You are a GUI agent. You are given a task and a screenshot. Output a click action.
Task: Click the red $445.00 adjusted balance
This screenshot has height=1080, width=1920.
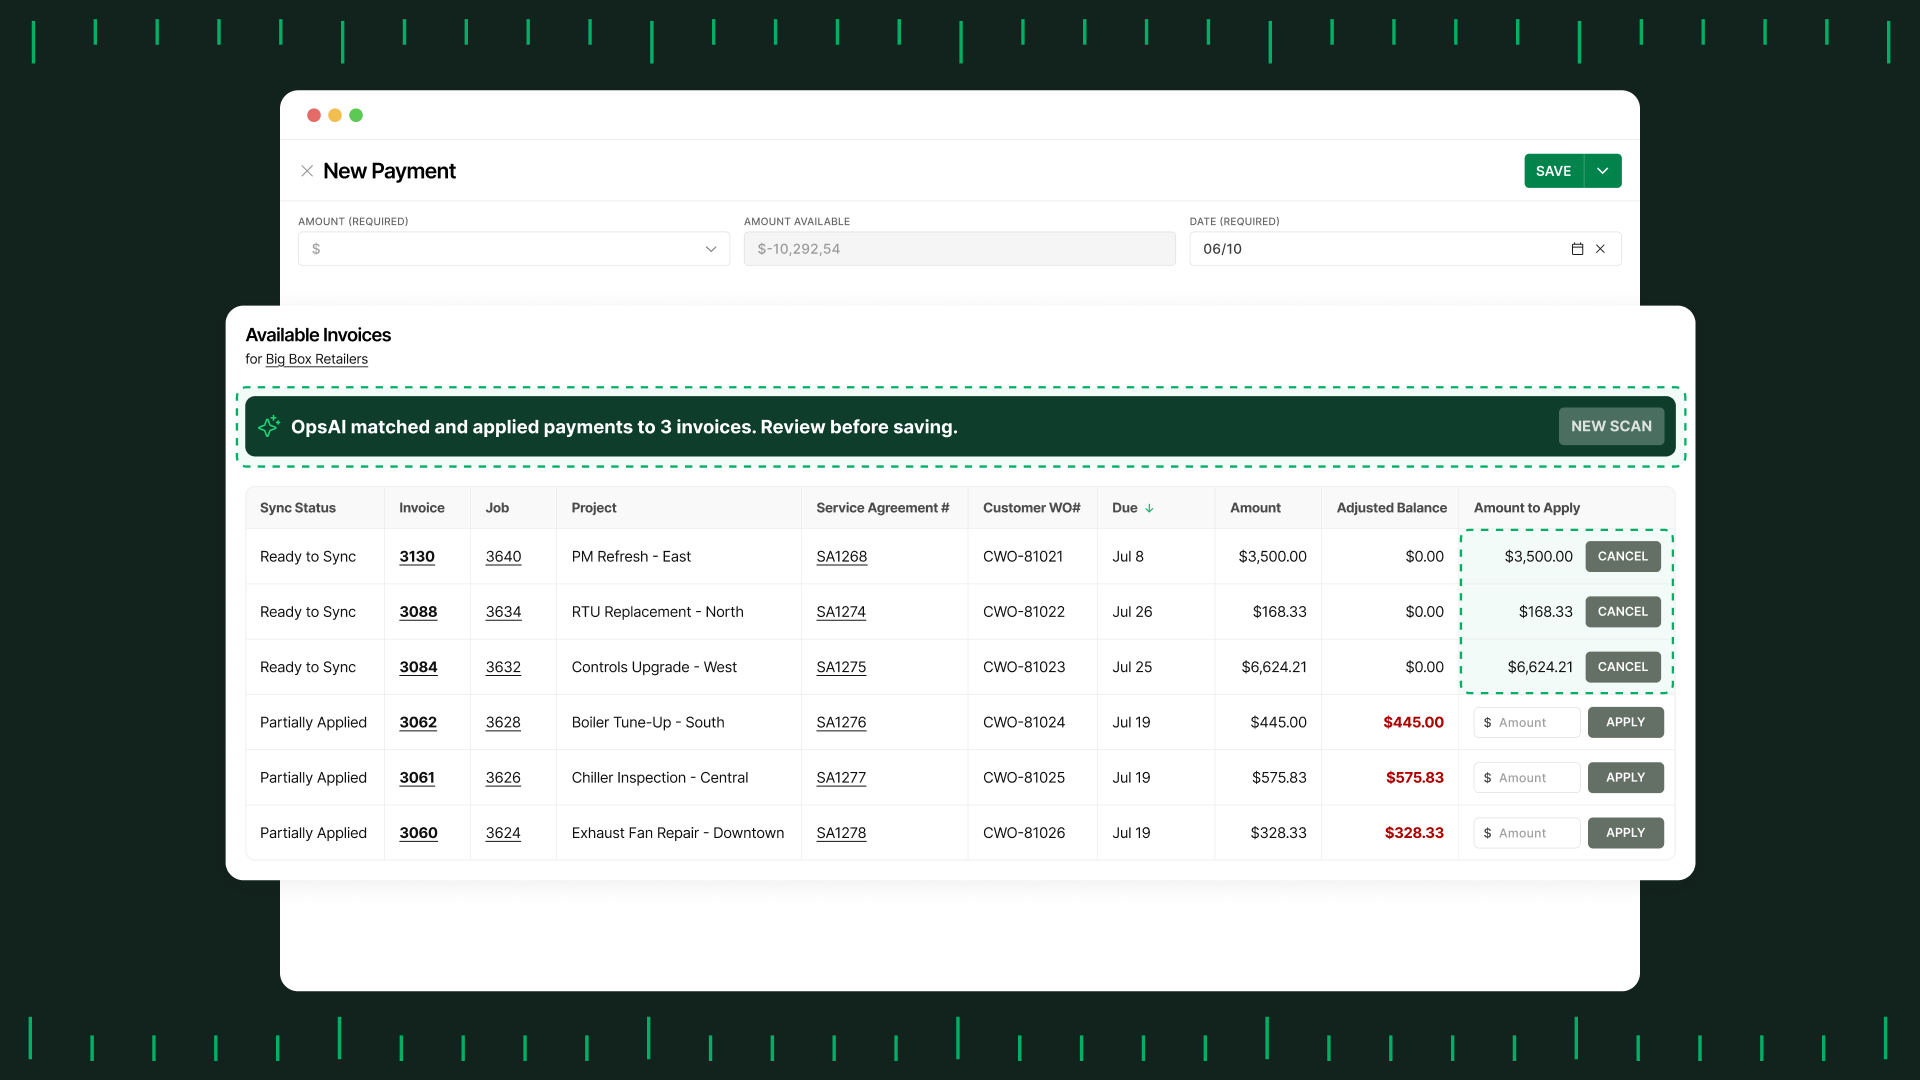[1413, 722]
